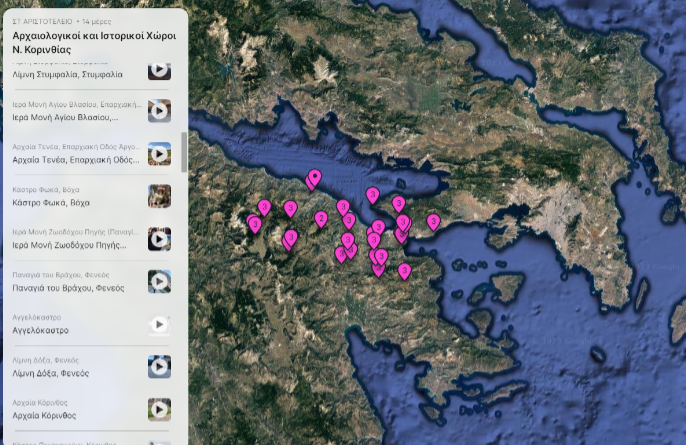Play the Ιερά Μονή Ζωοδόχου Πηγής thumbnail
This screenshot has width=686, height=445.
point(159,239)
